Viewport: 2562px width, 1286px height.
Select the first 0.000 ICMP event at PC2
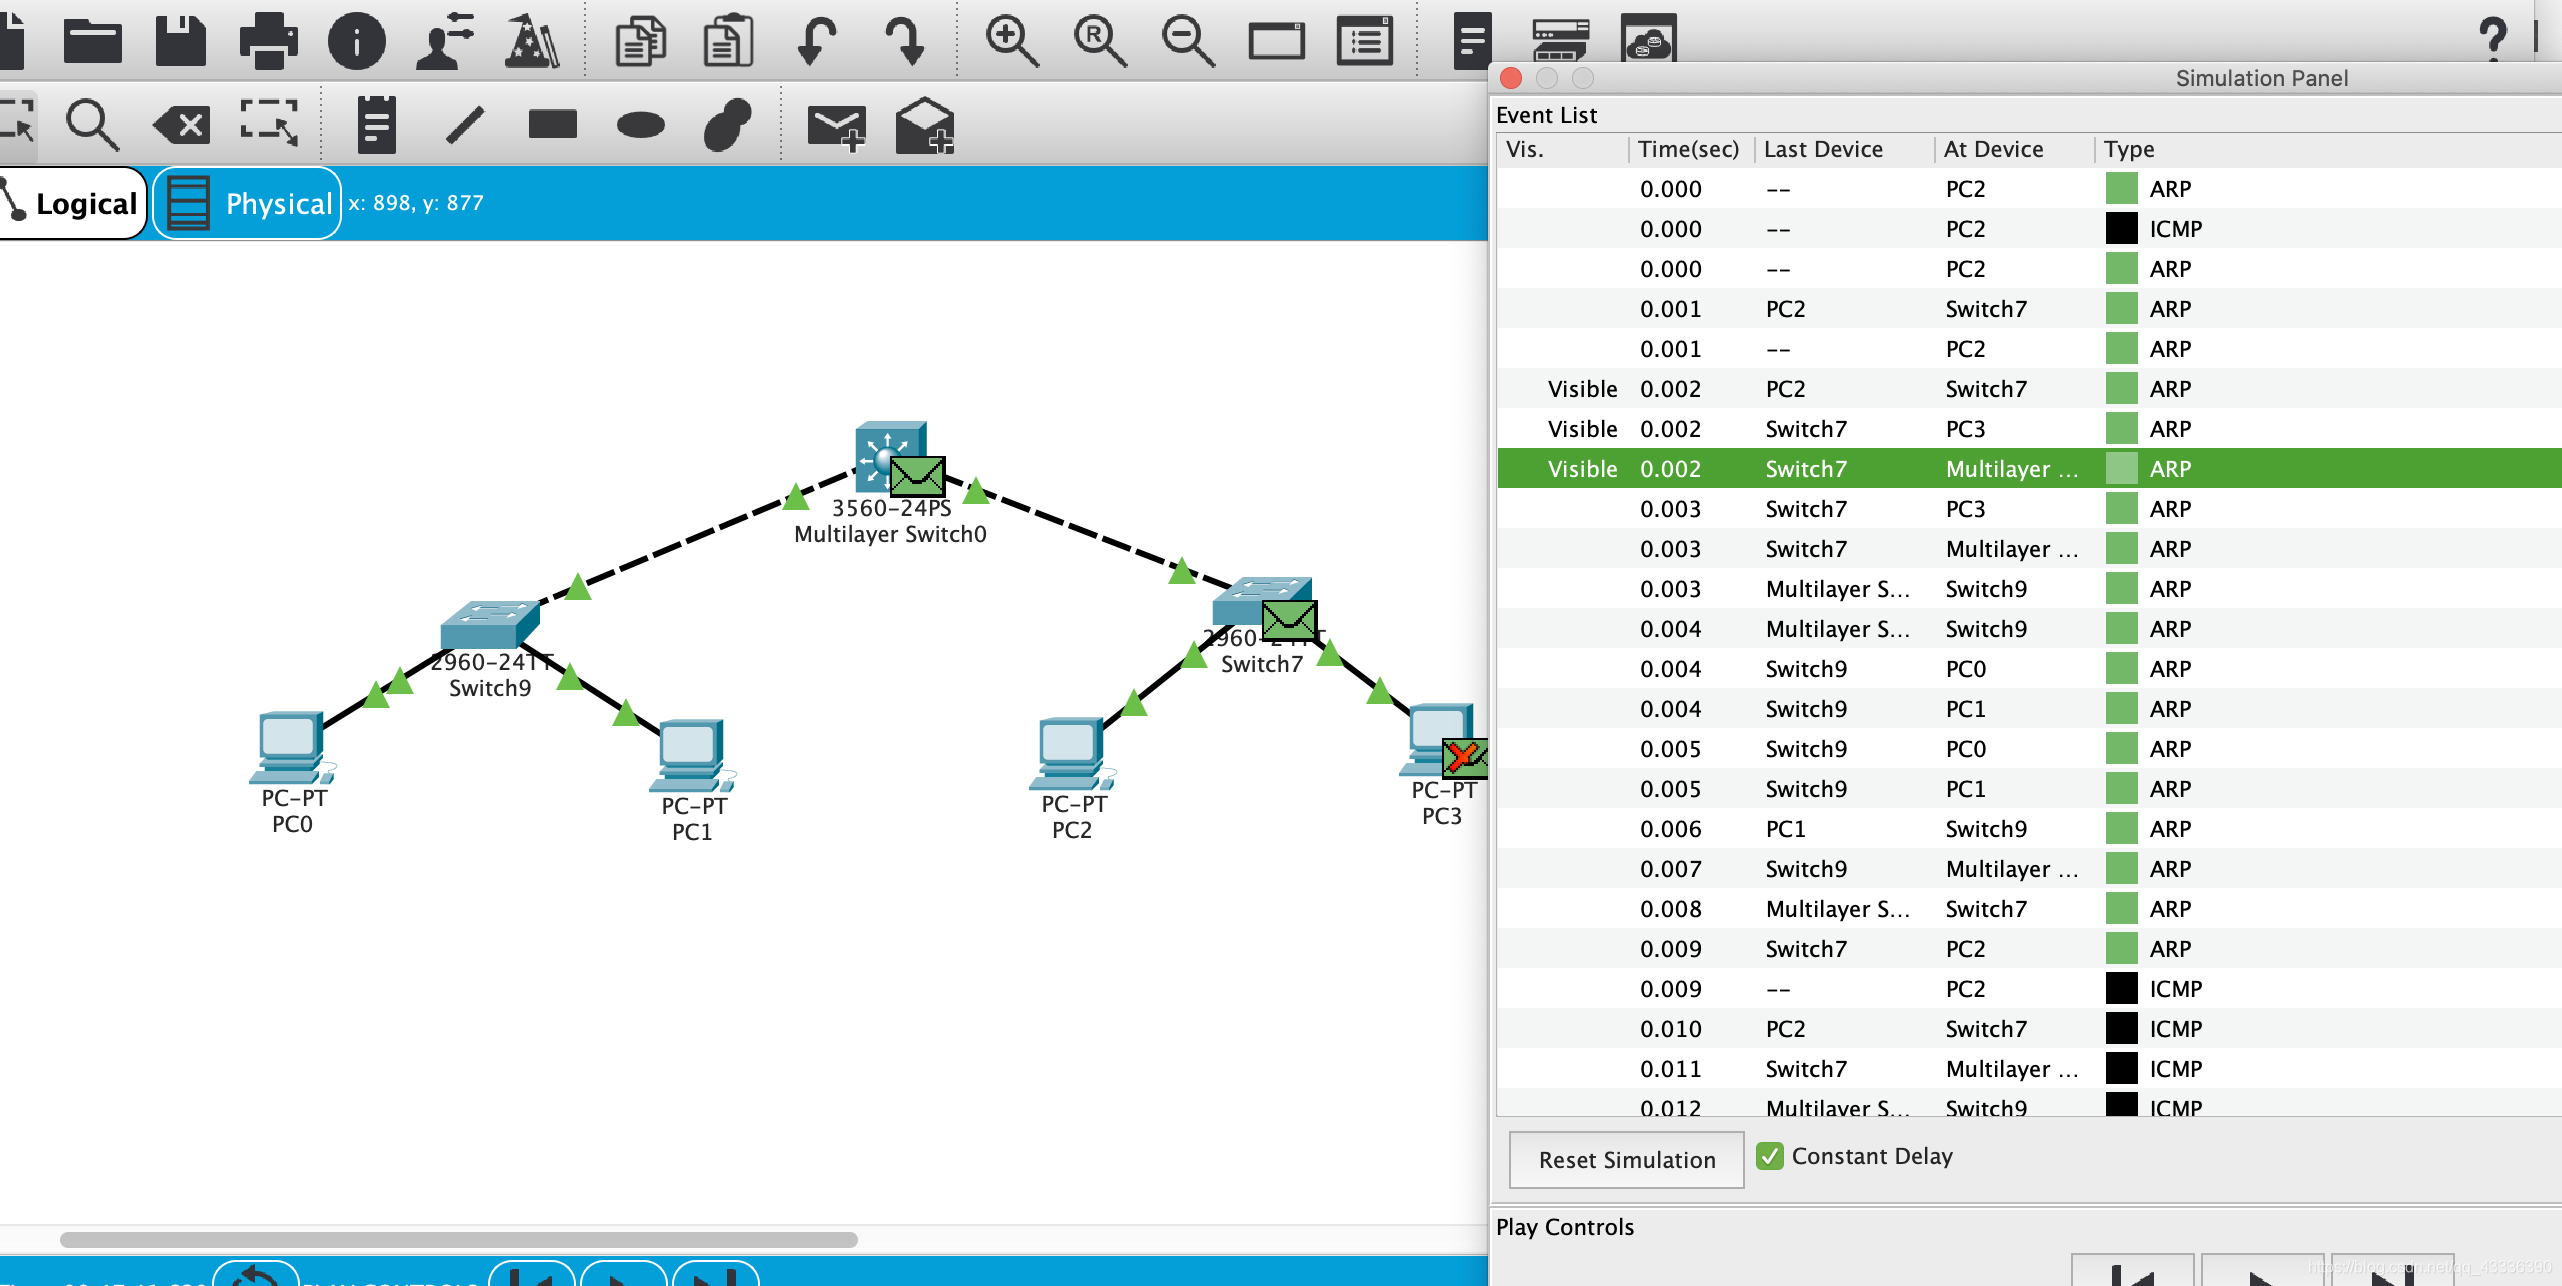click(2029, 229)
